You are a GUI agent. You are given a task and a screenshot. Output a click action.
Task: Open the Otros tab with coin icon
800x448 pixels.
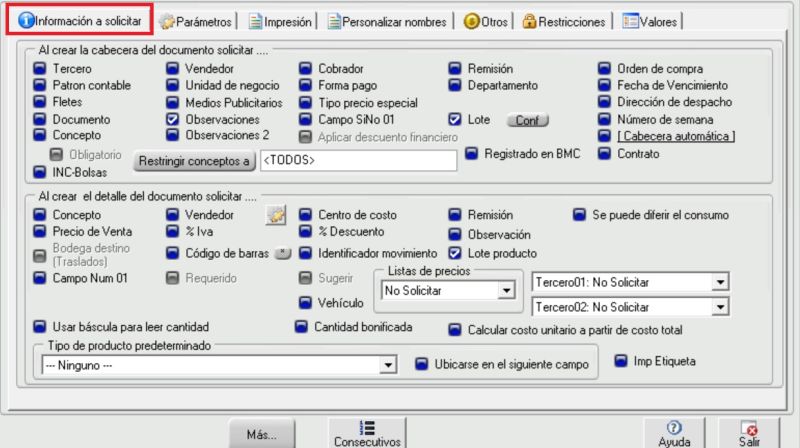click(x=485, y=21)
